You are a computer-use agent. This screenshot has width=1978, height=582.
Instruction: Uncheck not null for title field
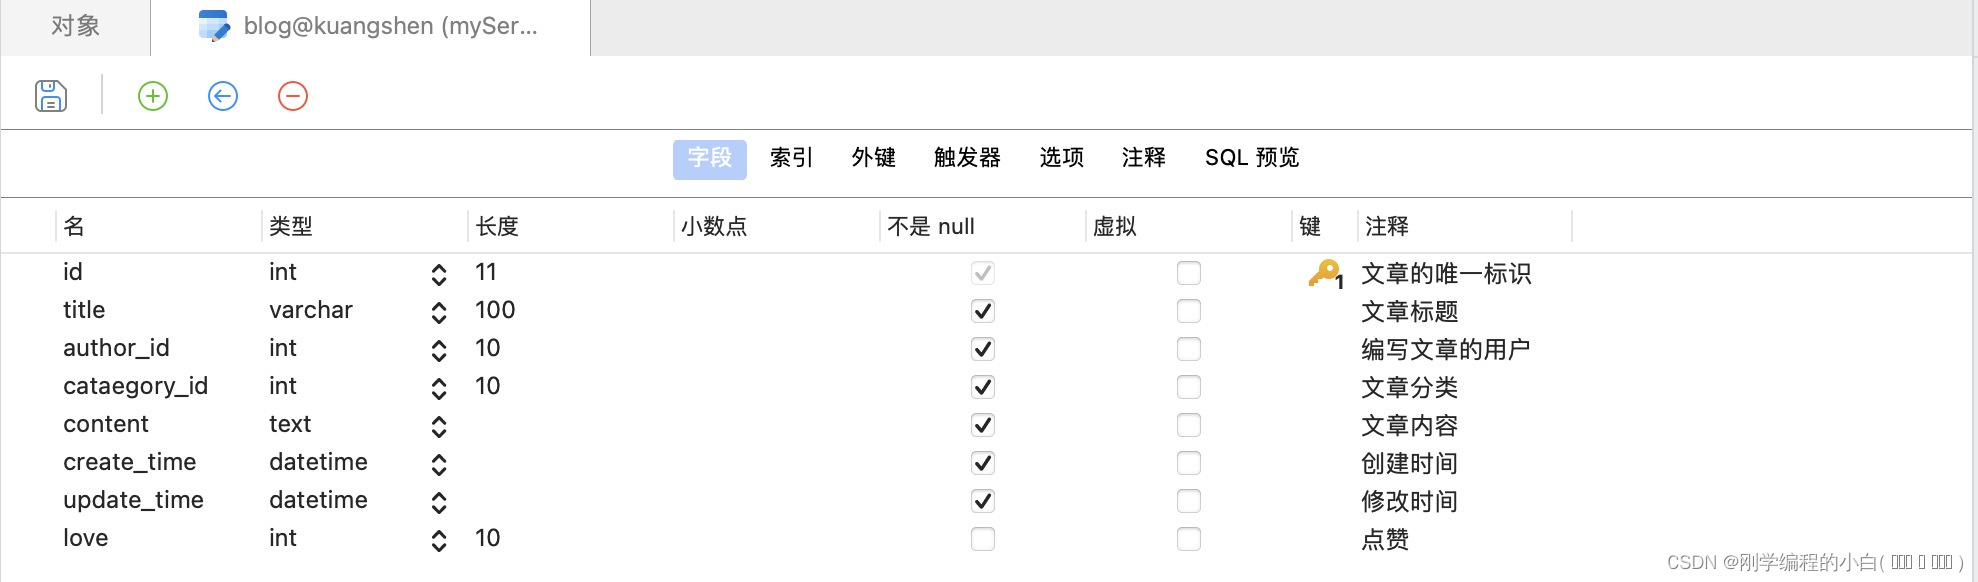click(x=983, y=311)
